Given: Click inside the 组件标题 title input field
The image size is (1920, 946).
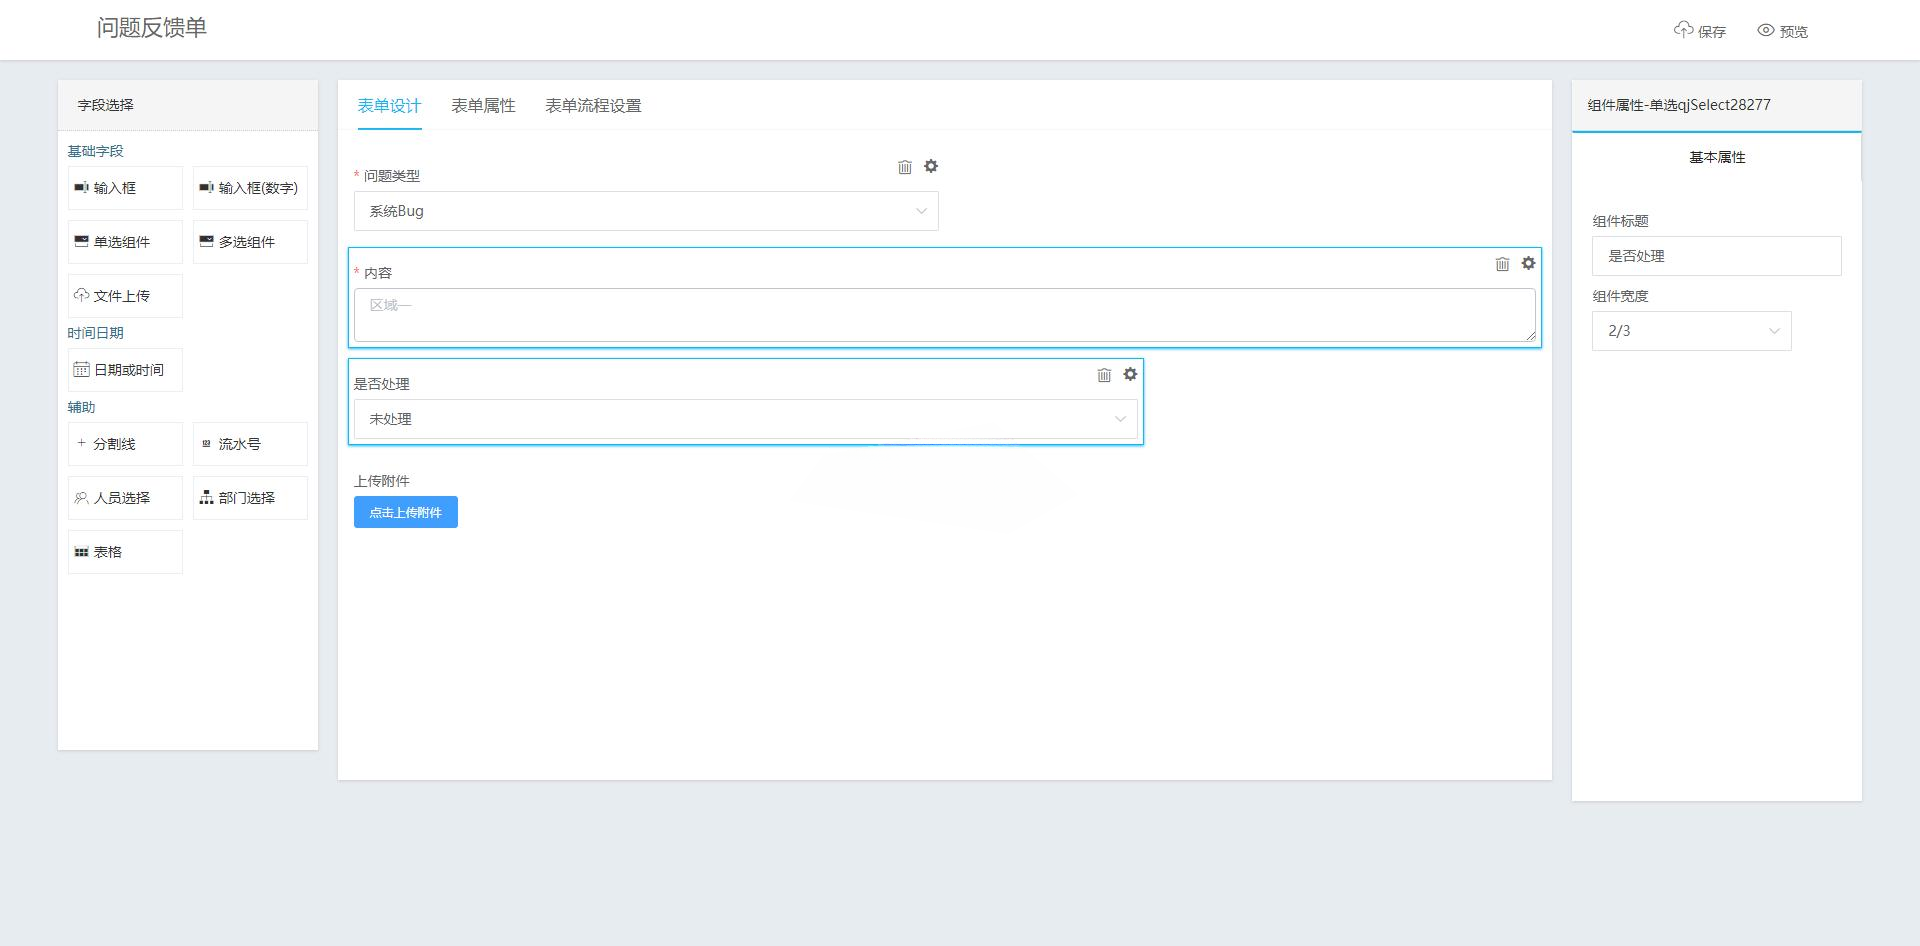Looking at the screenshot, I should (1716, 256).
